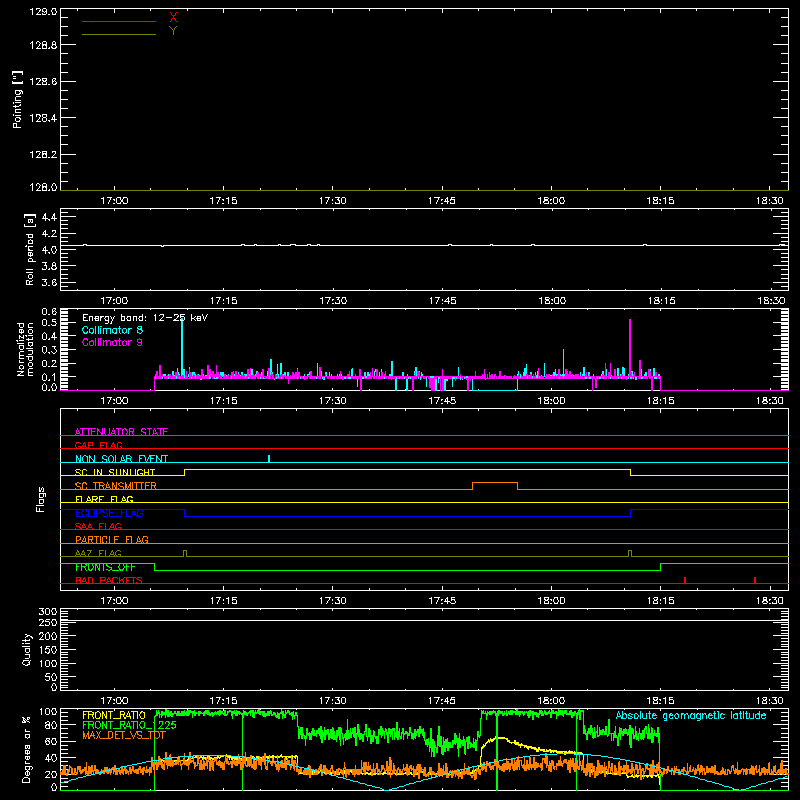
Task: Click the 18:00 label under the Quality panel
Action: coord(552,701)
